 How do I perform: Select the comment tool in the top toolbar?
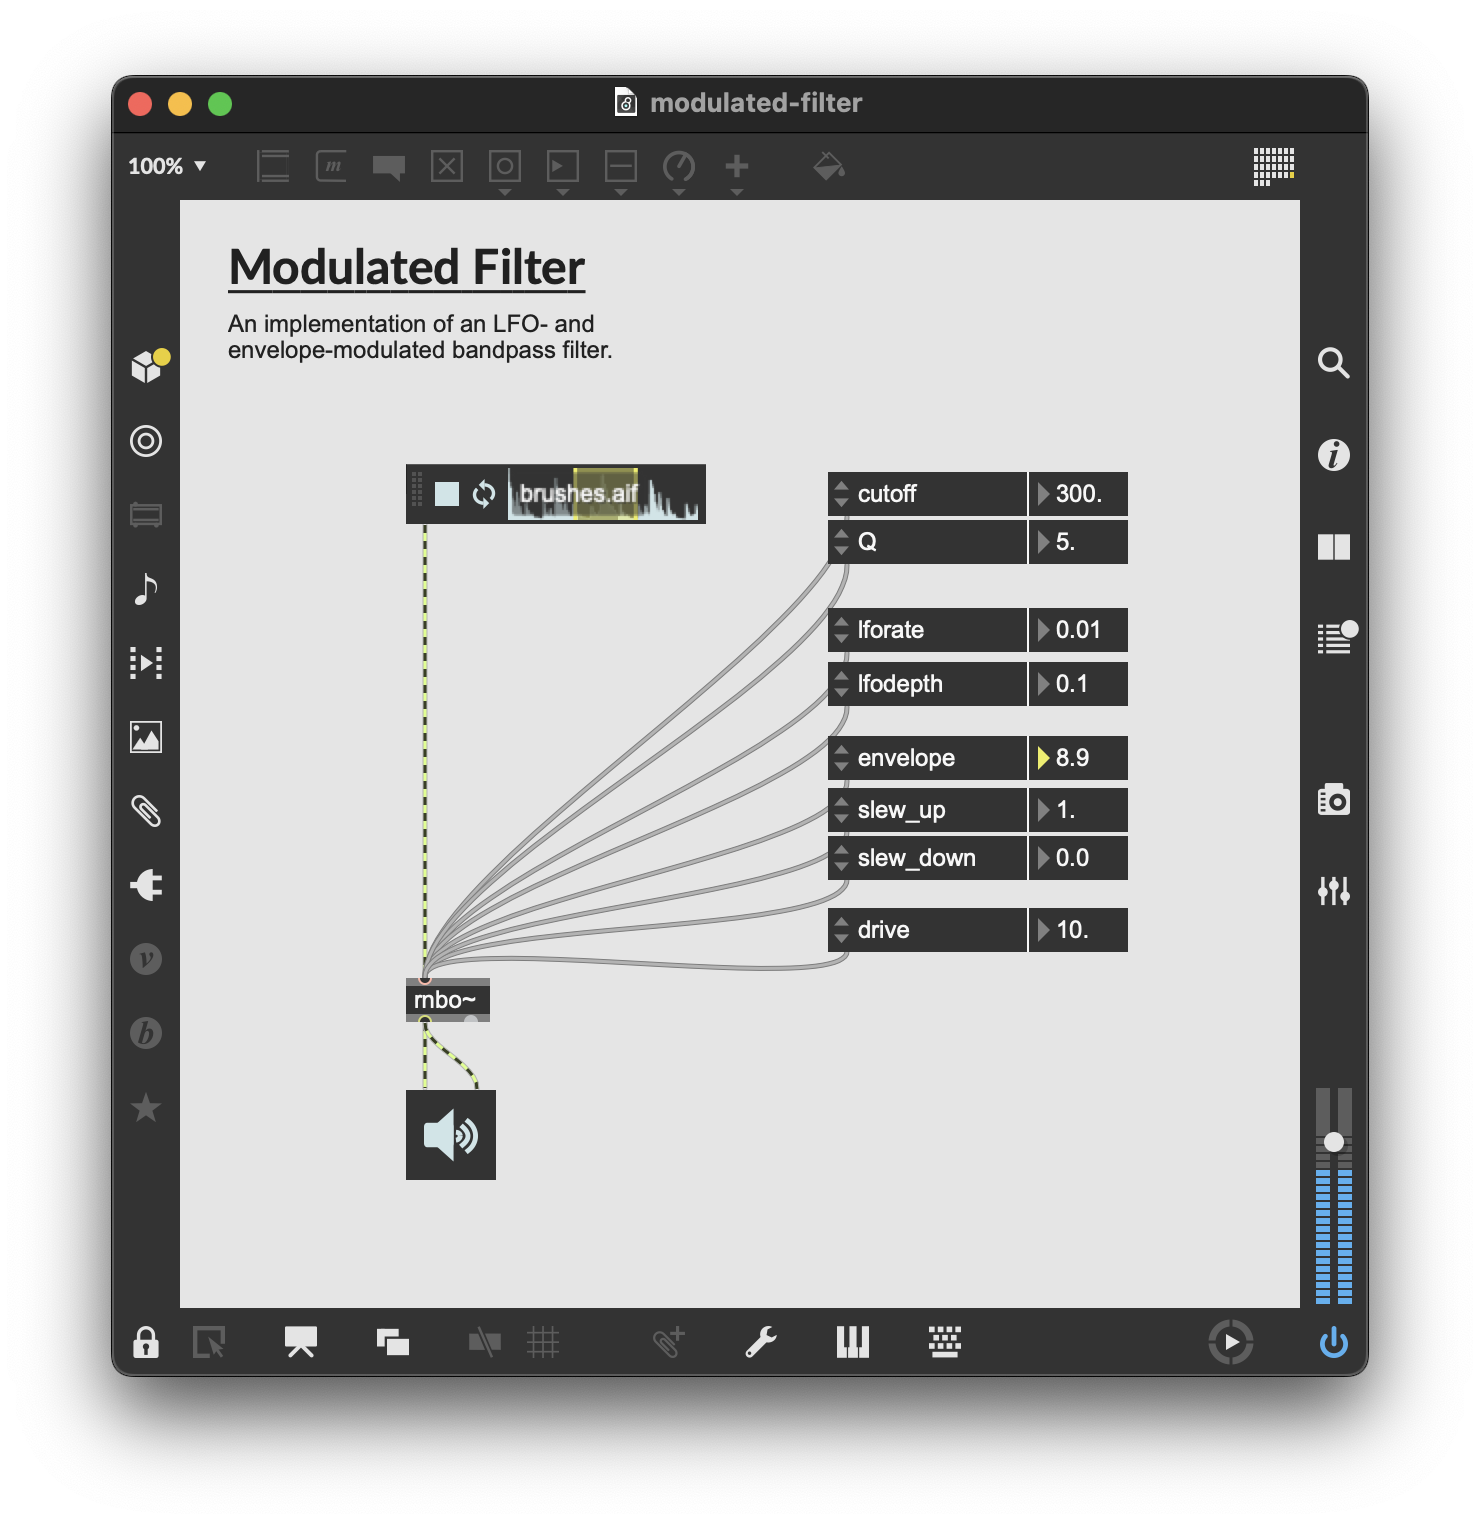388,166
